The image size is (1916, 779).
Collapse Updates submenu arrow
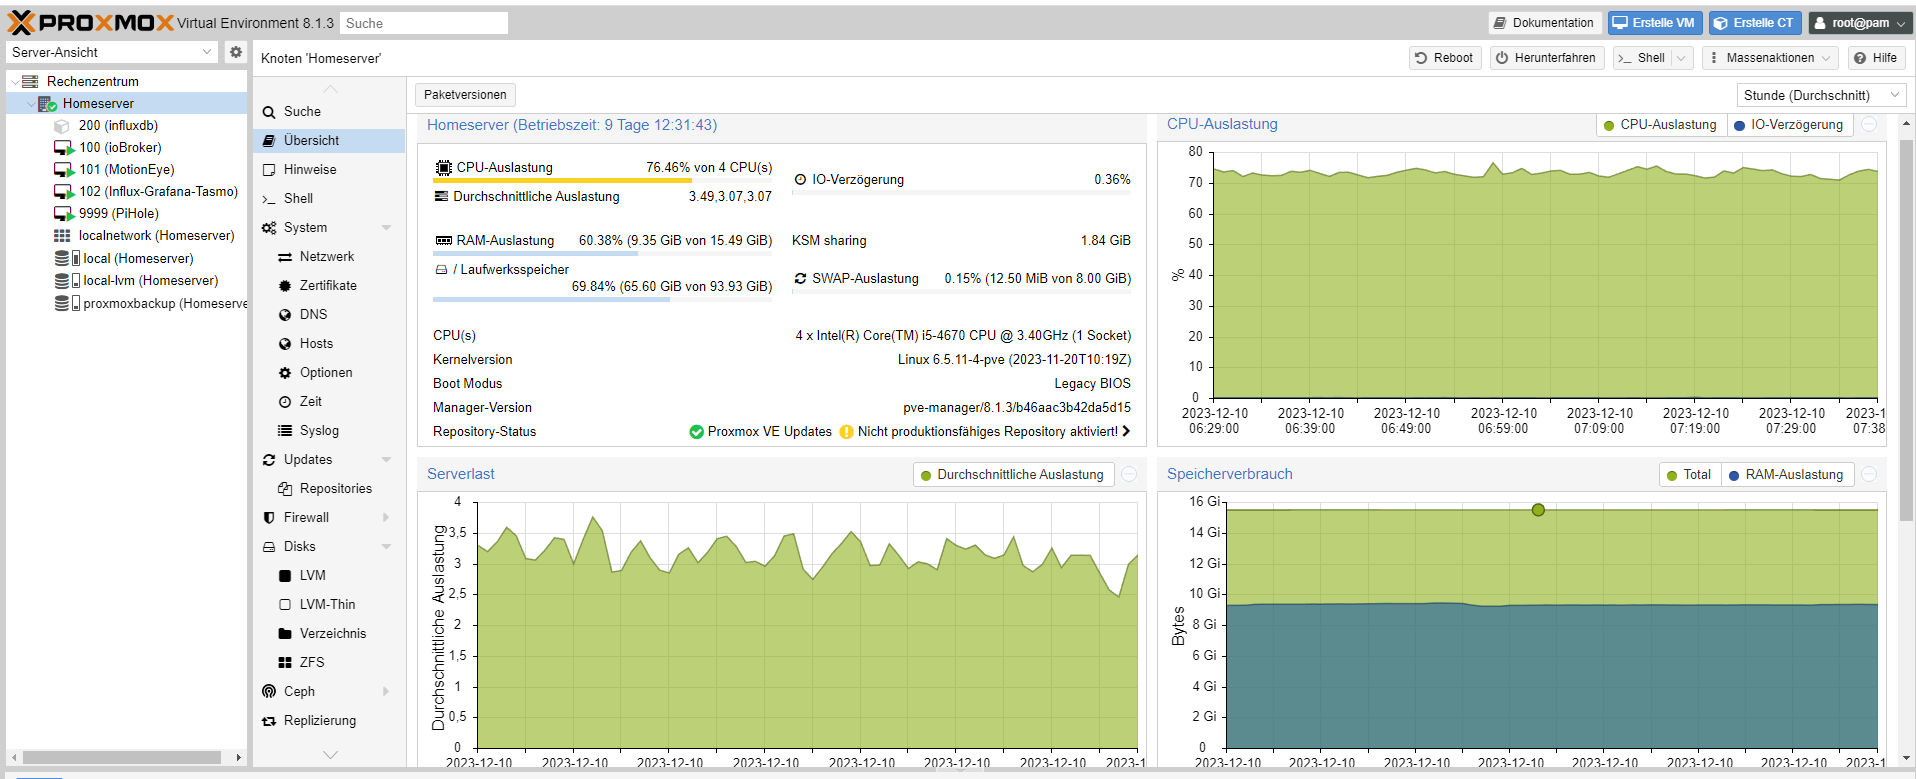click(x=386, y=459)
